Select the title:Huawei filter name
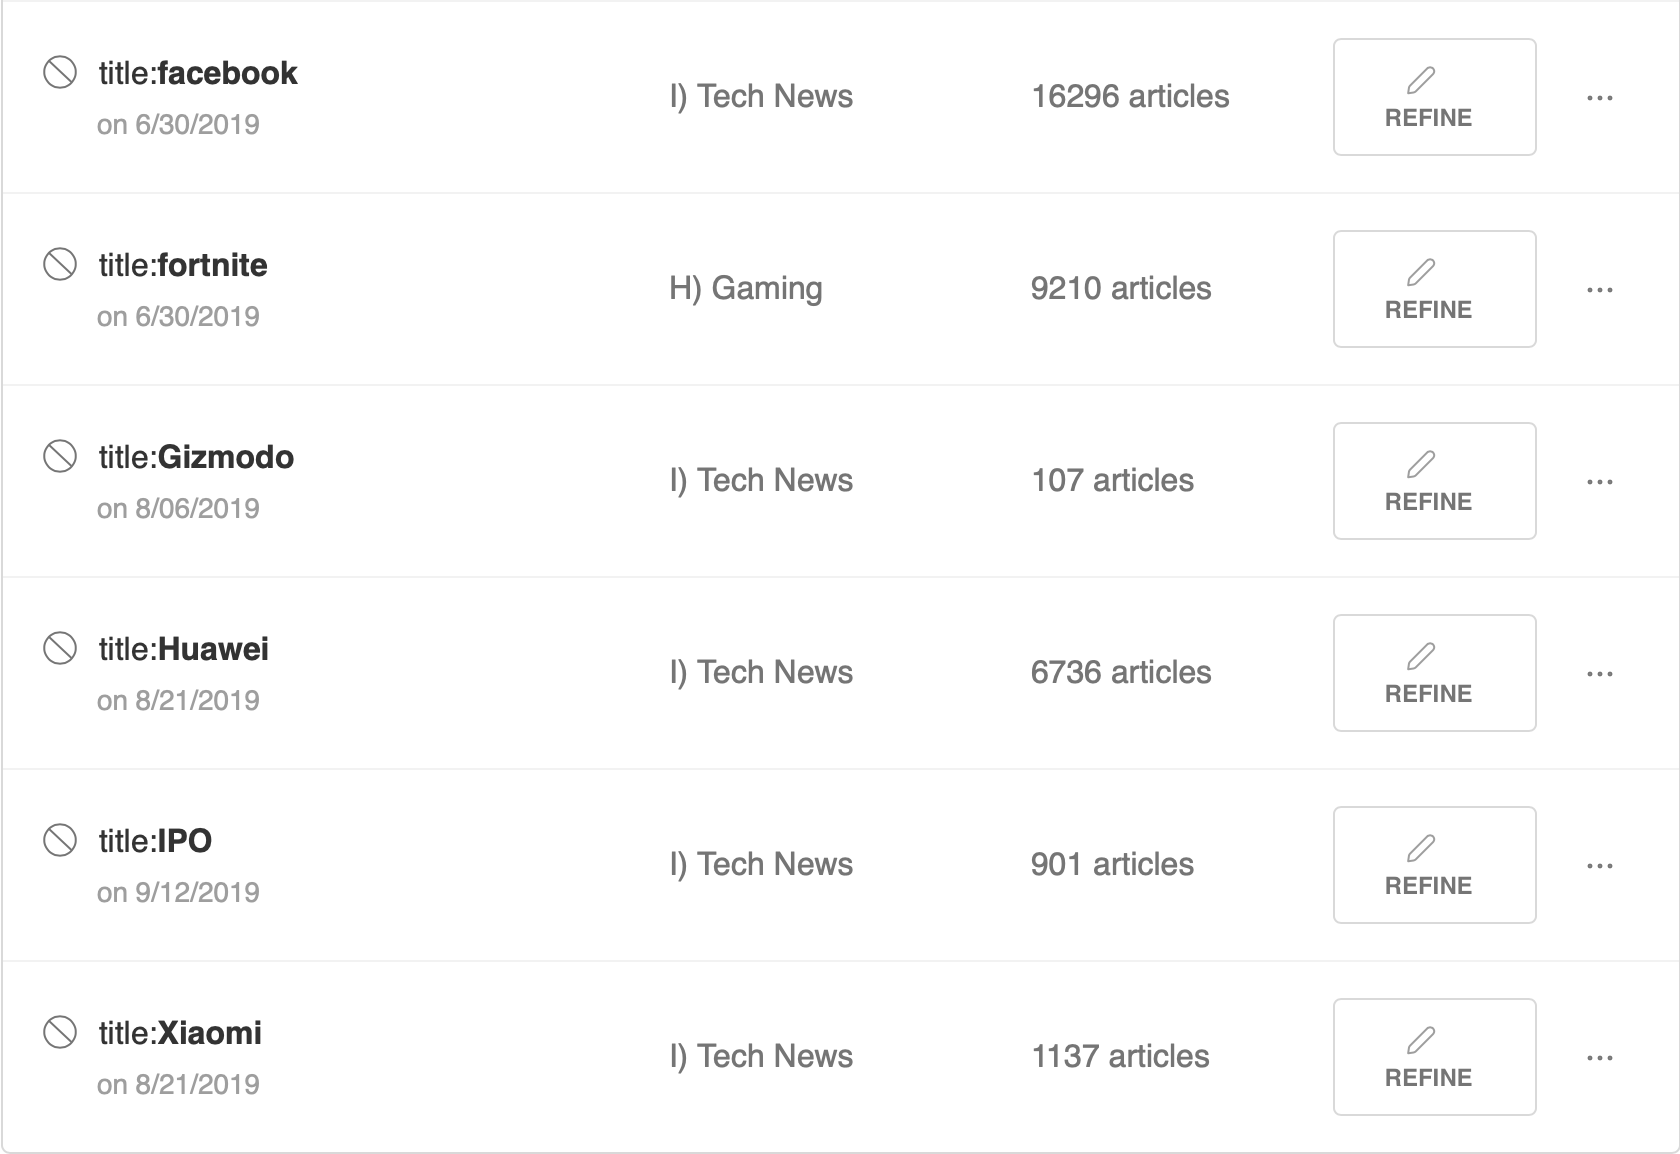 [184, 649]
